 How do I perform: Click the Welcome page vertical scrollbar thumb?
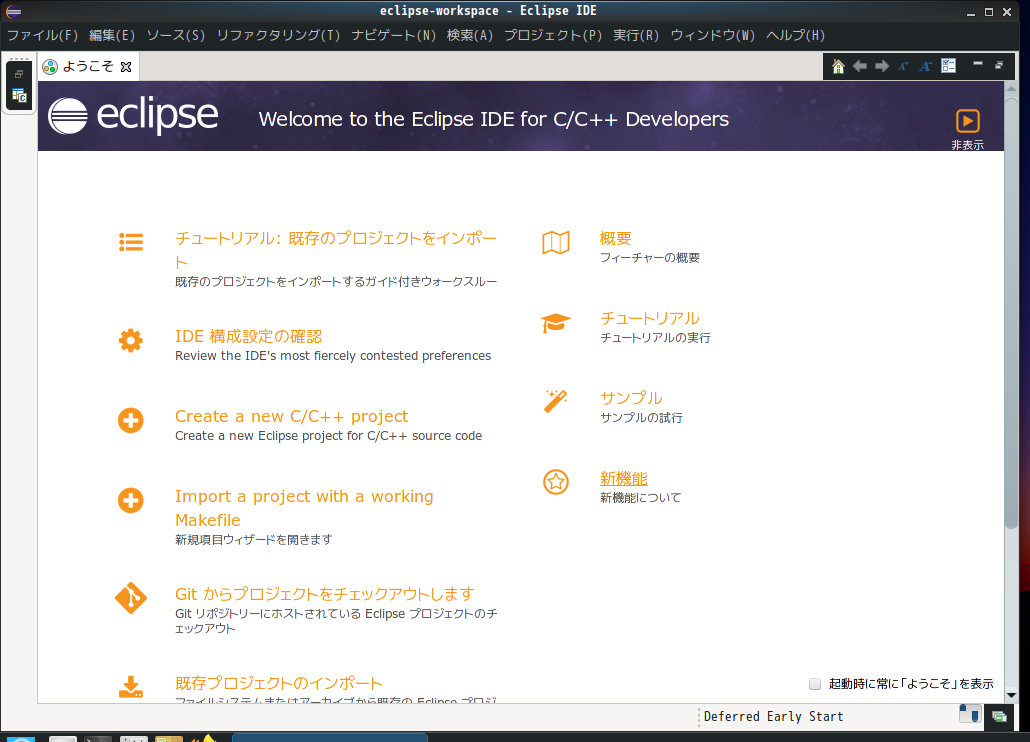coord(1011,312)
